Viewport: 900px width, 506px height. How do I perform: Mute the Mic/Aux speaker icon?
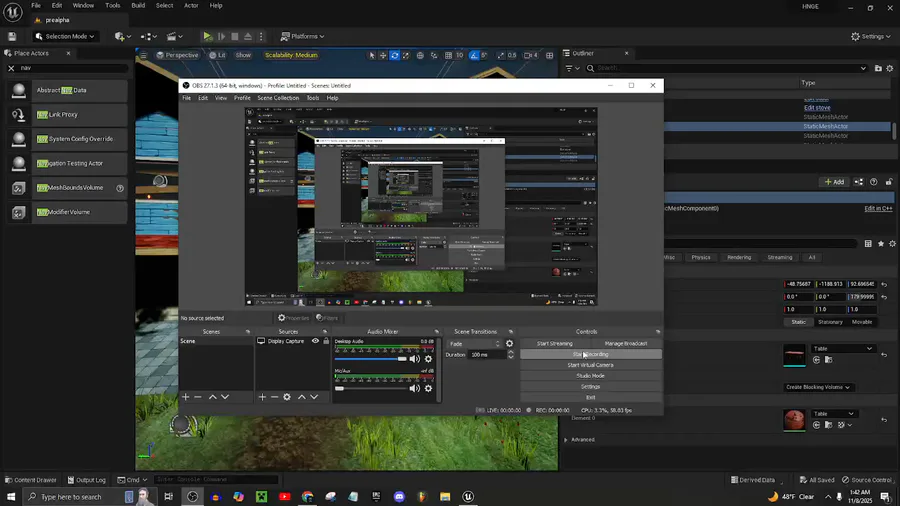[414, 388]
